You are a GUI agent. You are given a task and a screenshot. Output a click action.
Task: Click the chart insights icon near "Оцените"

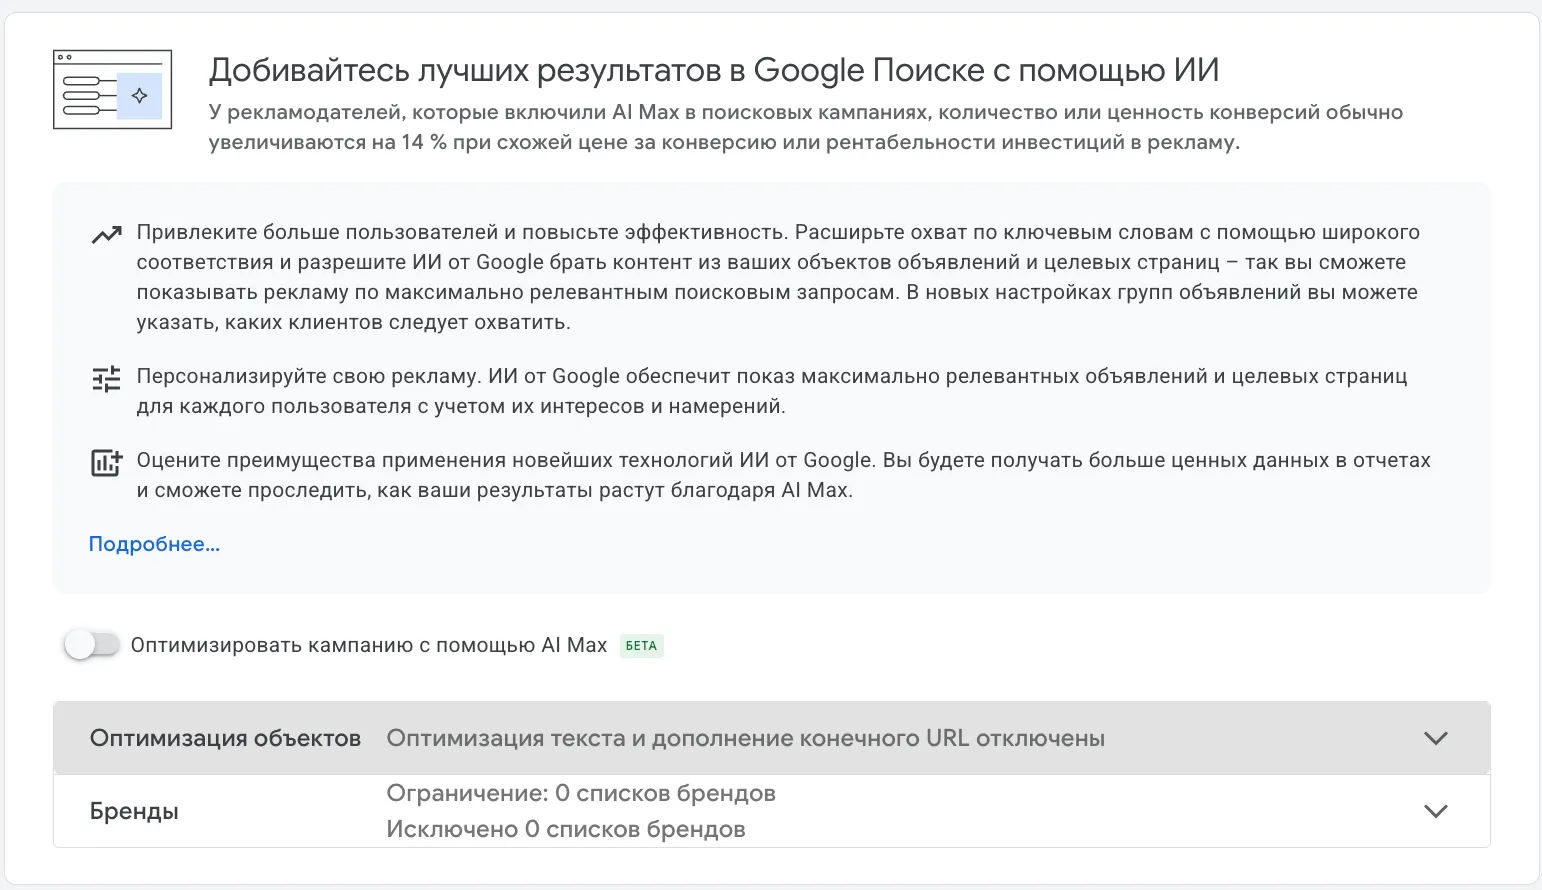click(x=106, y=463)
